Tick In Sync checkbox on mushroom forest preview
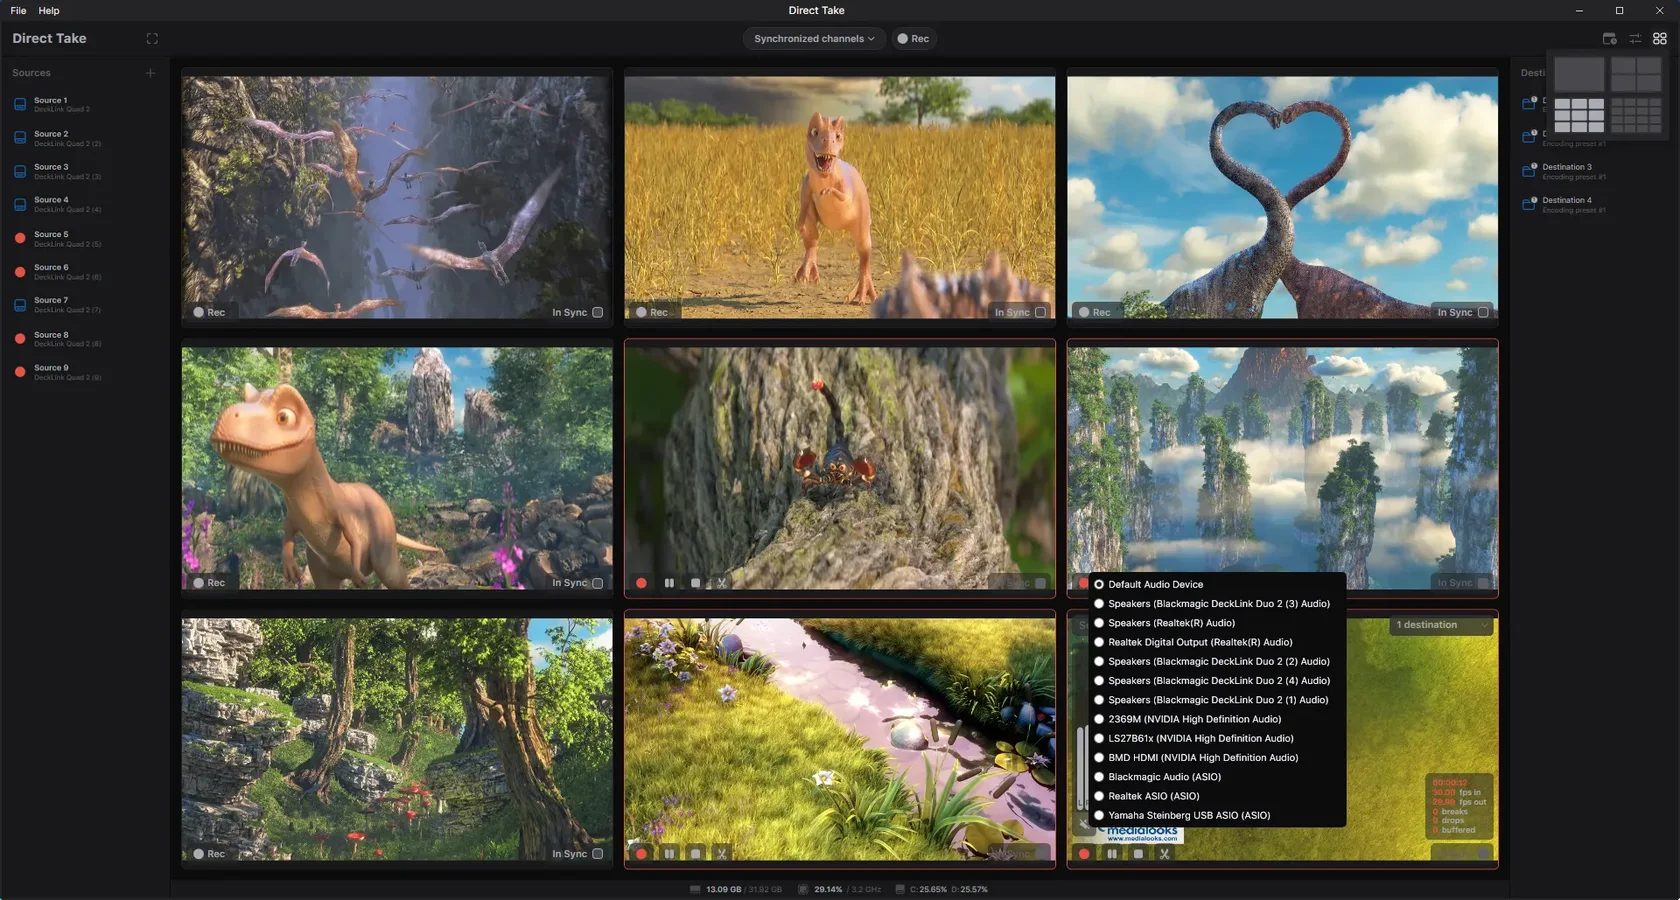1680x900 pixels. 598,854
